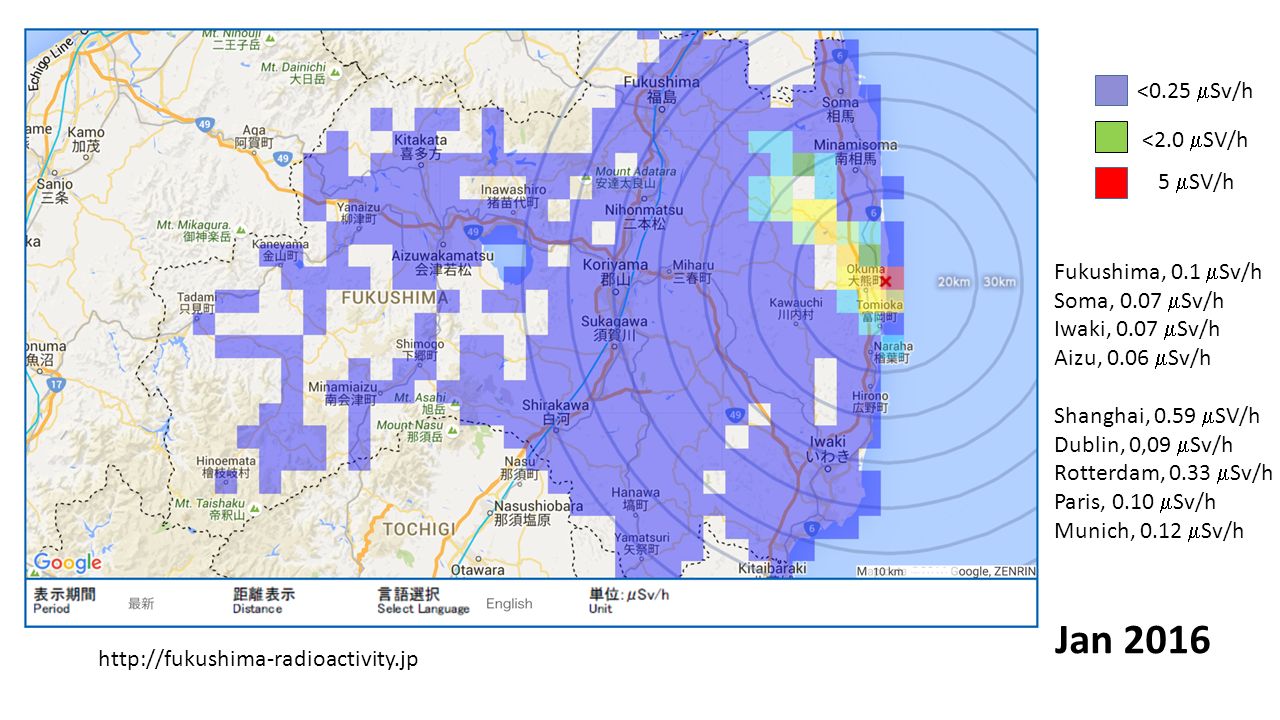Viewport: 1280px width, 720px height.
Task: Open the fukushima-radioactivity.jp URL
Action: pos(258,658)
